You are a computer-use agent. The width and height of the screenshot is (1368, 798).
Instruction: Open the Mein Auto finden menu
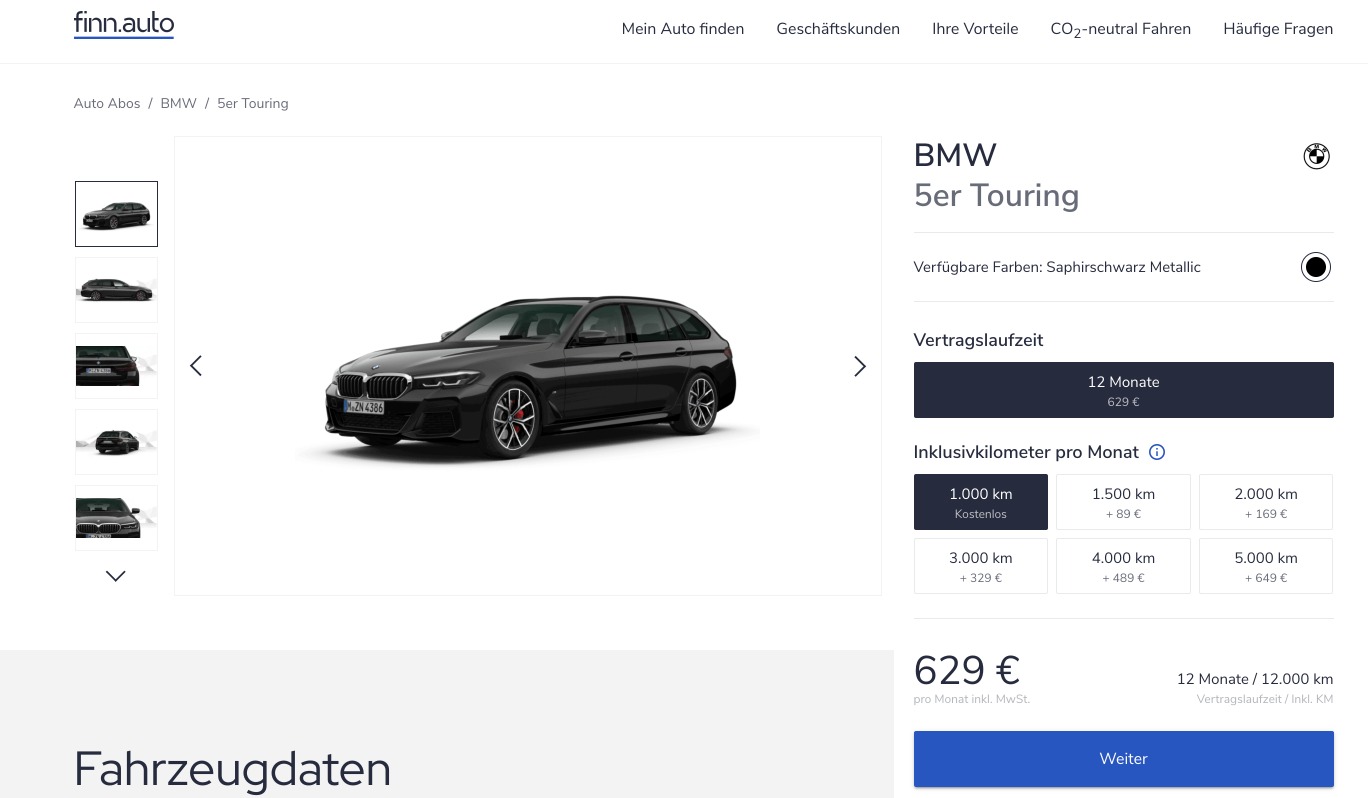click(x=683, y=29)
